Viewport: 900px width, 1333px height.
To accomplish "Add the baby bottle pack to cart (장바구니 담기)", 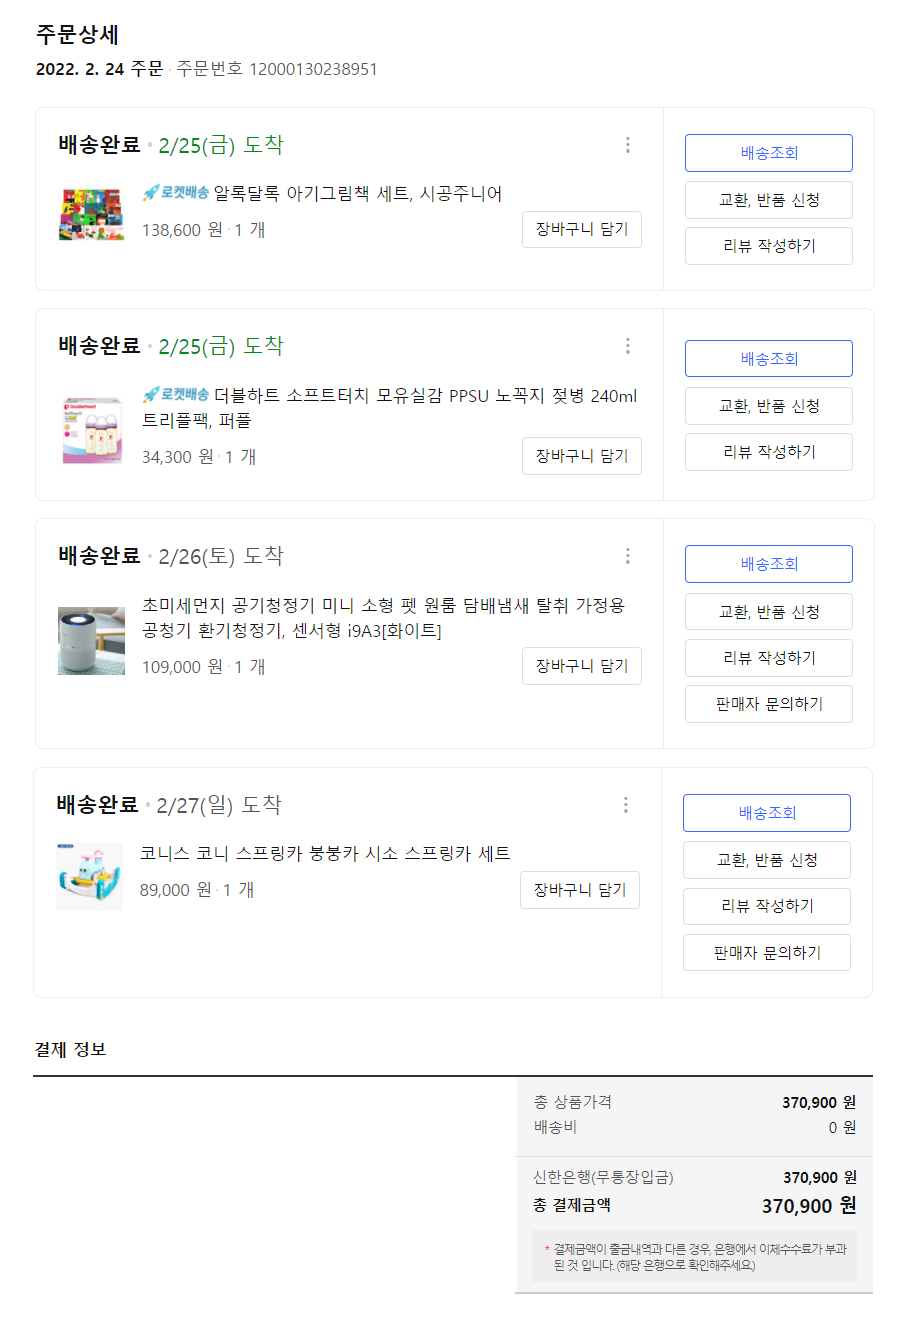I will [x=581, y=456].
